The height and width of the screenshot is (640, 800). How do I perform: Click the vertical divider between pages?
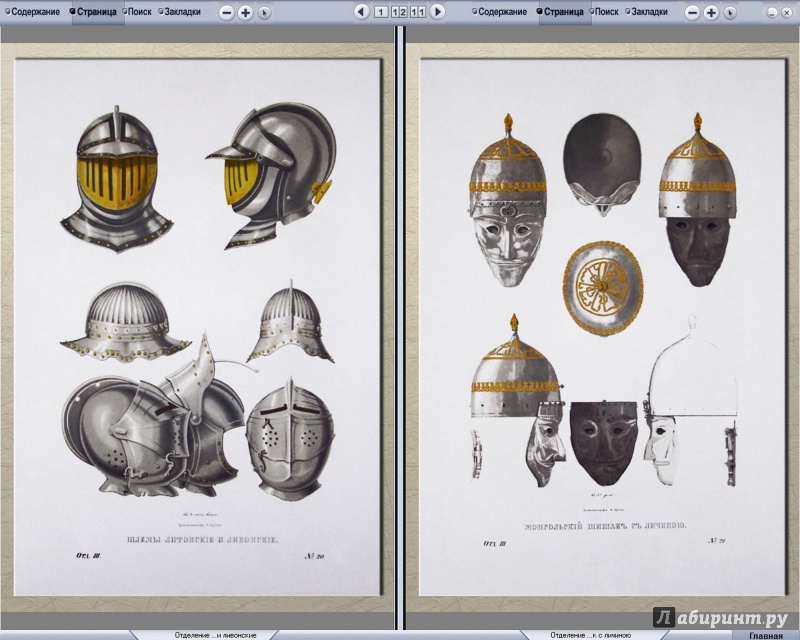400,327
